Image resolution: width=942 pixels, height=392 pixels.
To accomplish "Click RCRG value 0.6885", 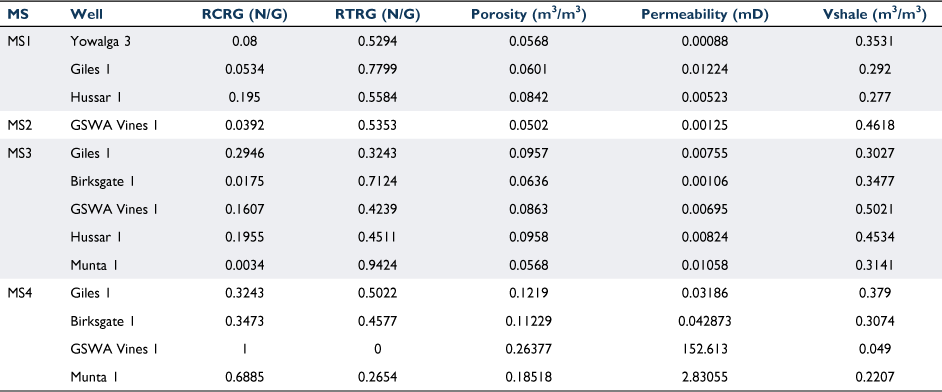I will tap(245, 376).
